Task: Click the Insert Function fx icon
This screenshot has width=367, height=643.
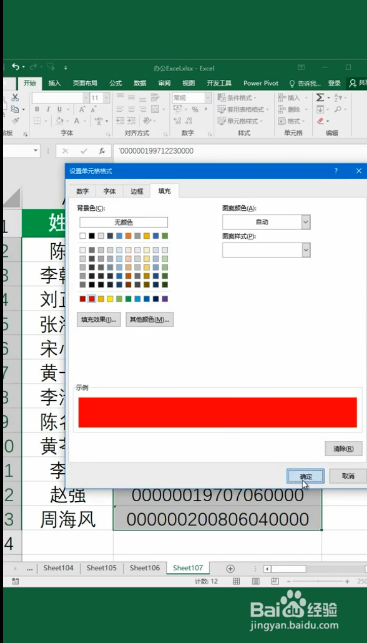Action: pos(102,151)
